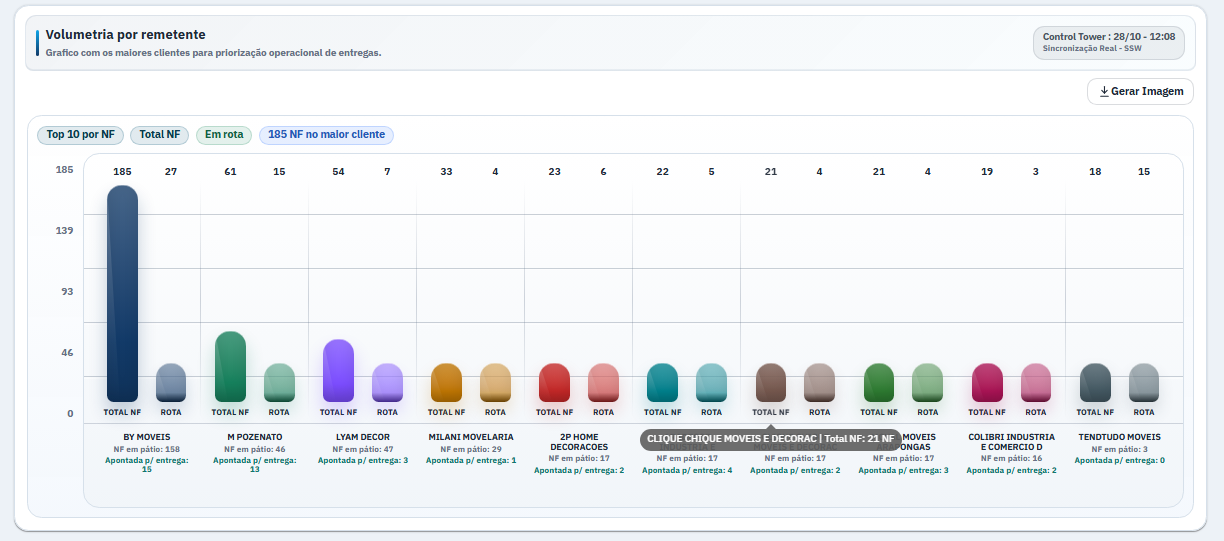
Task: Click the BY MOVEIS Rota bar
Action: [171, 383]
